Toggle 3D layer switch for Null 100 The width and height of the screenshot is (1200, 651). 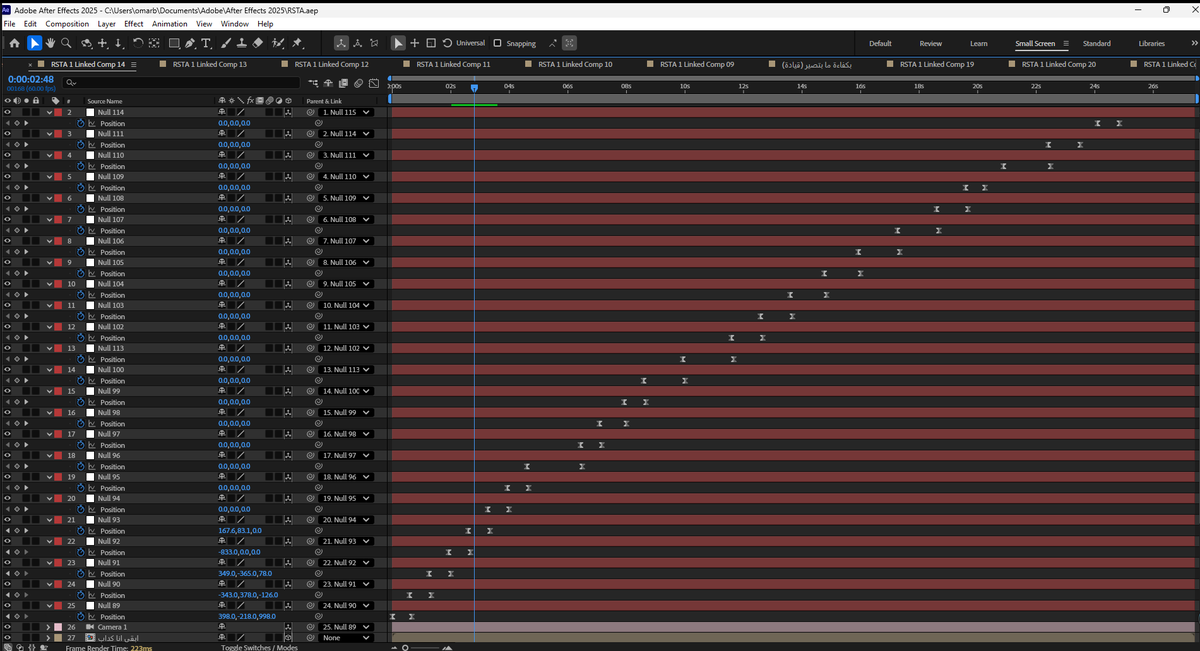click(288, 370)
